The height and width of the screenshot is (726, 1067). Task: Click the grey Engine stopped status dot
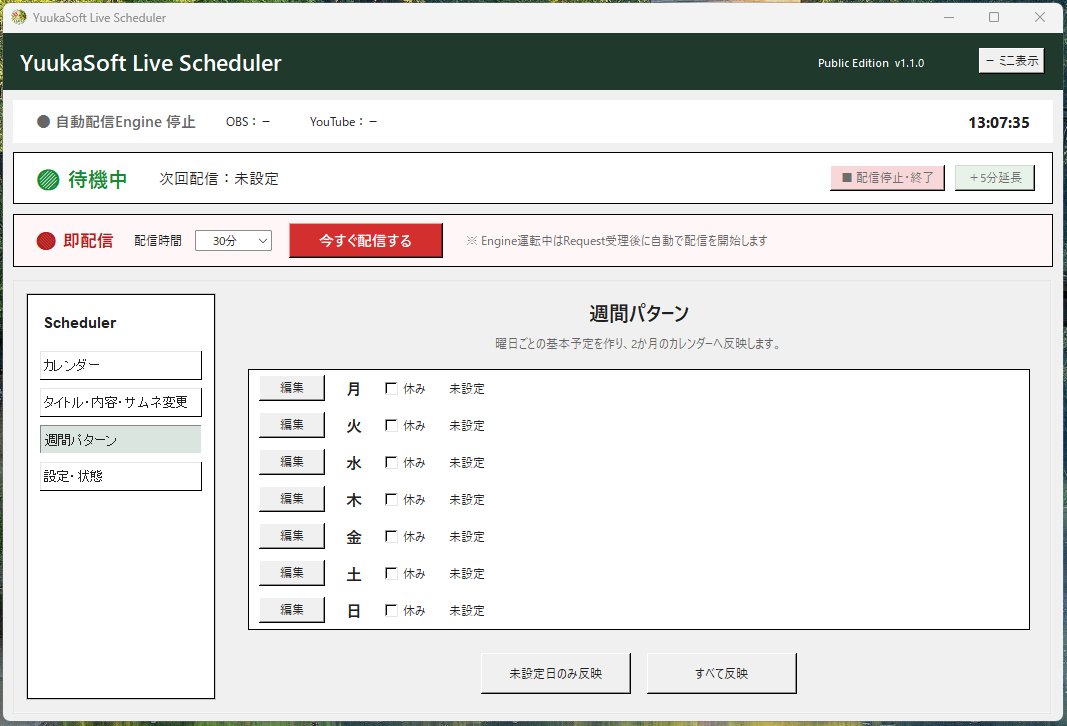(x=44, y=122)
